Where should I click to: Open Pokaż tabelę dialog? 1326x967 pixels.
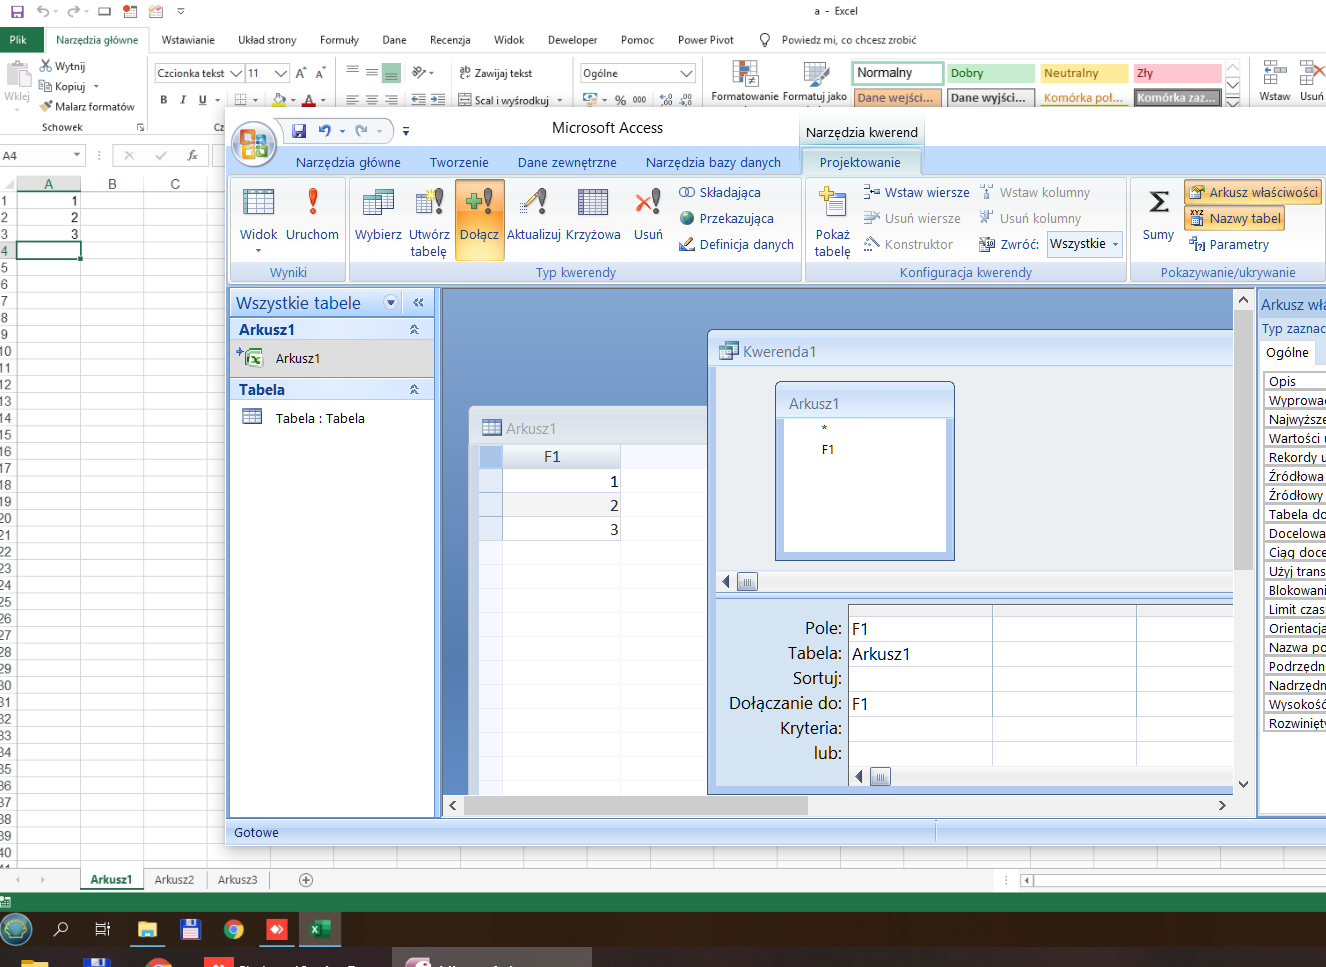pos(832,222)
